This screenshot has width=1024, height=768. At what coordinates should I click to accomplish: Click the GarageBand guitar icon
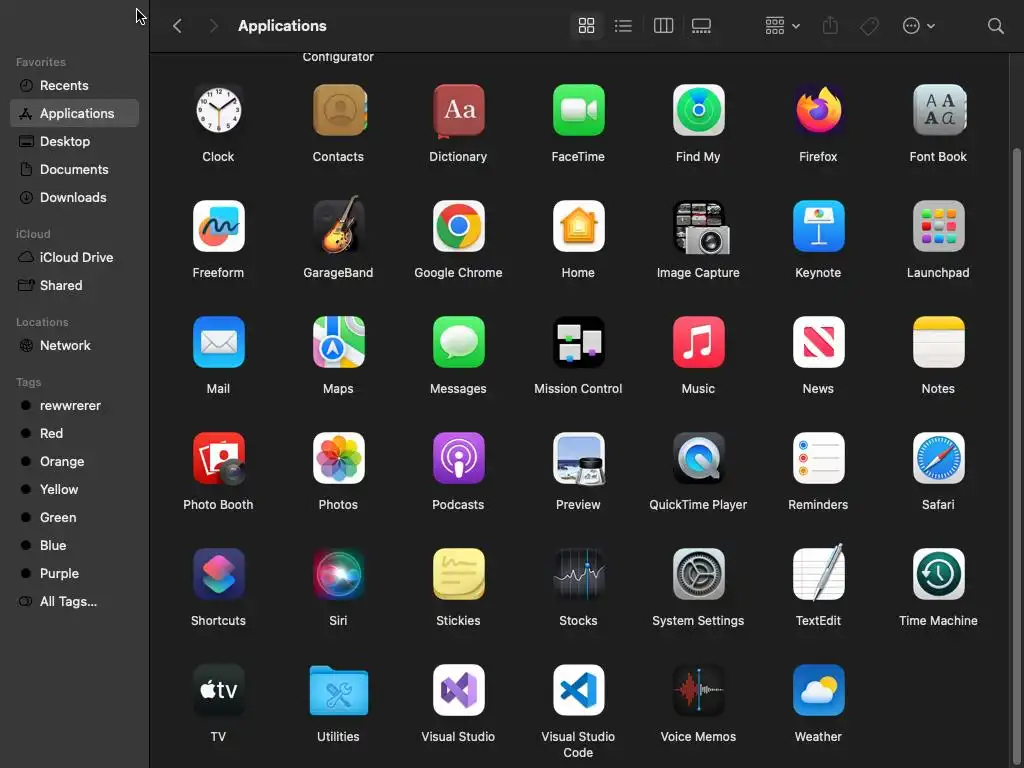pyautogui.click(x=338, y=225)
